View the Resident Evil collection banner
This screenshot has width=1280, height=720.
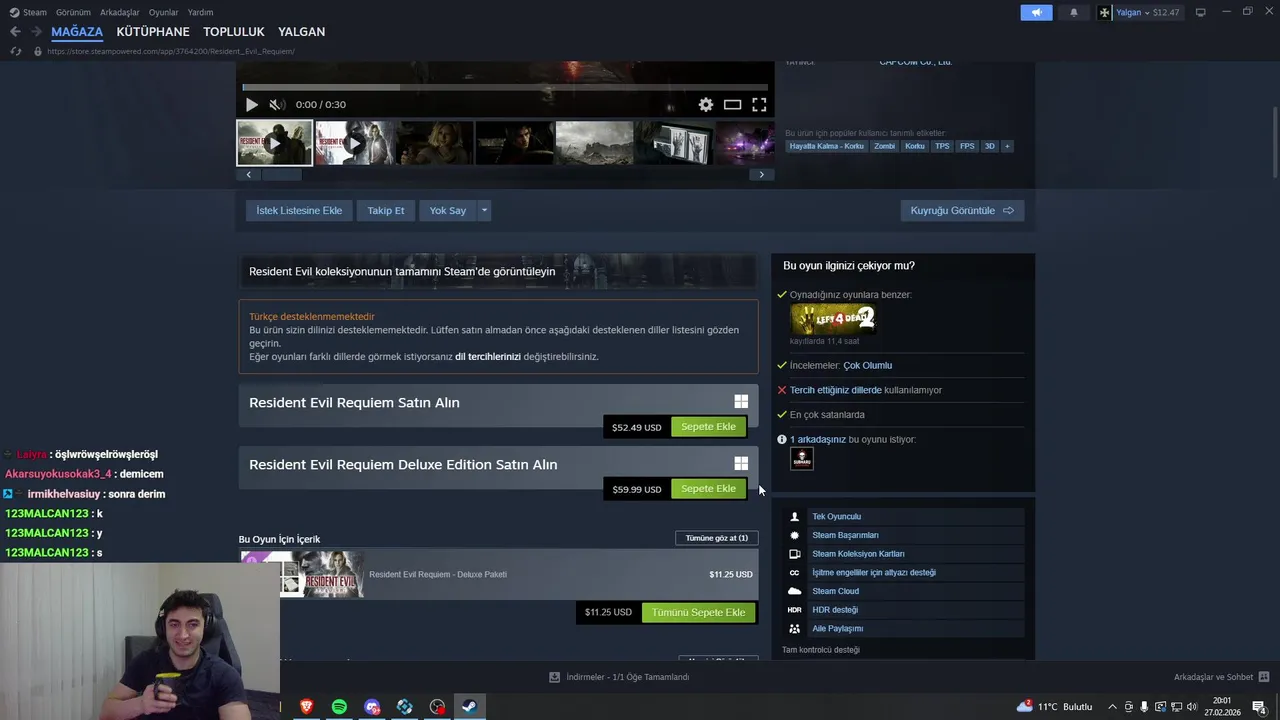498,271
